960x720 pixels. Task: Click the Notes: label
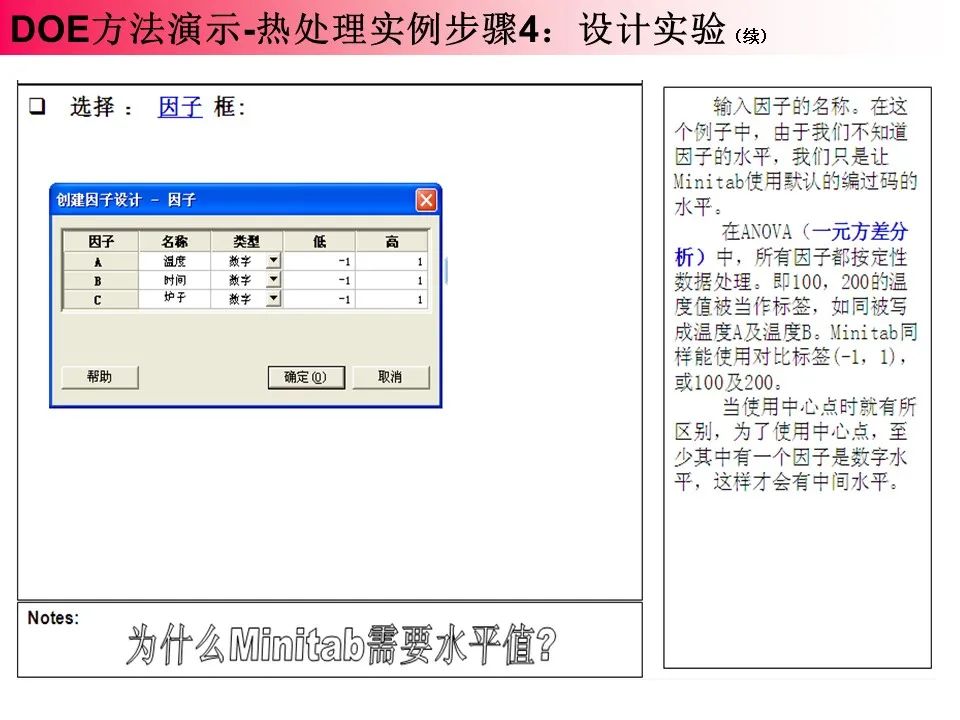click(53, 618)
